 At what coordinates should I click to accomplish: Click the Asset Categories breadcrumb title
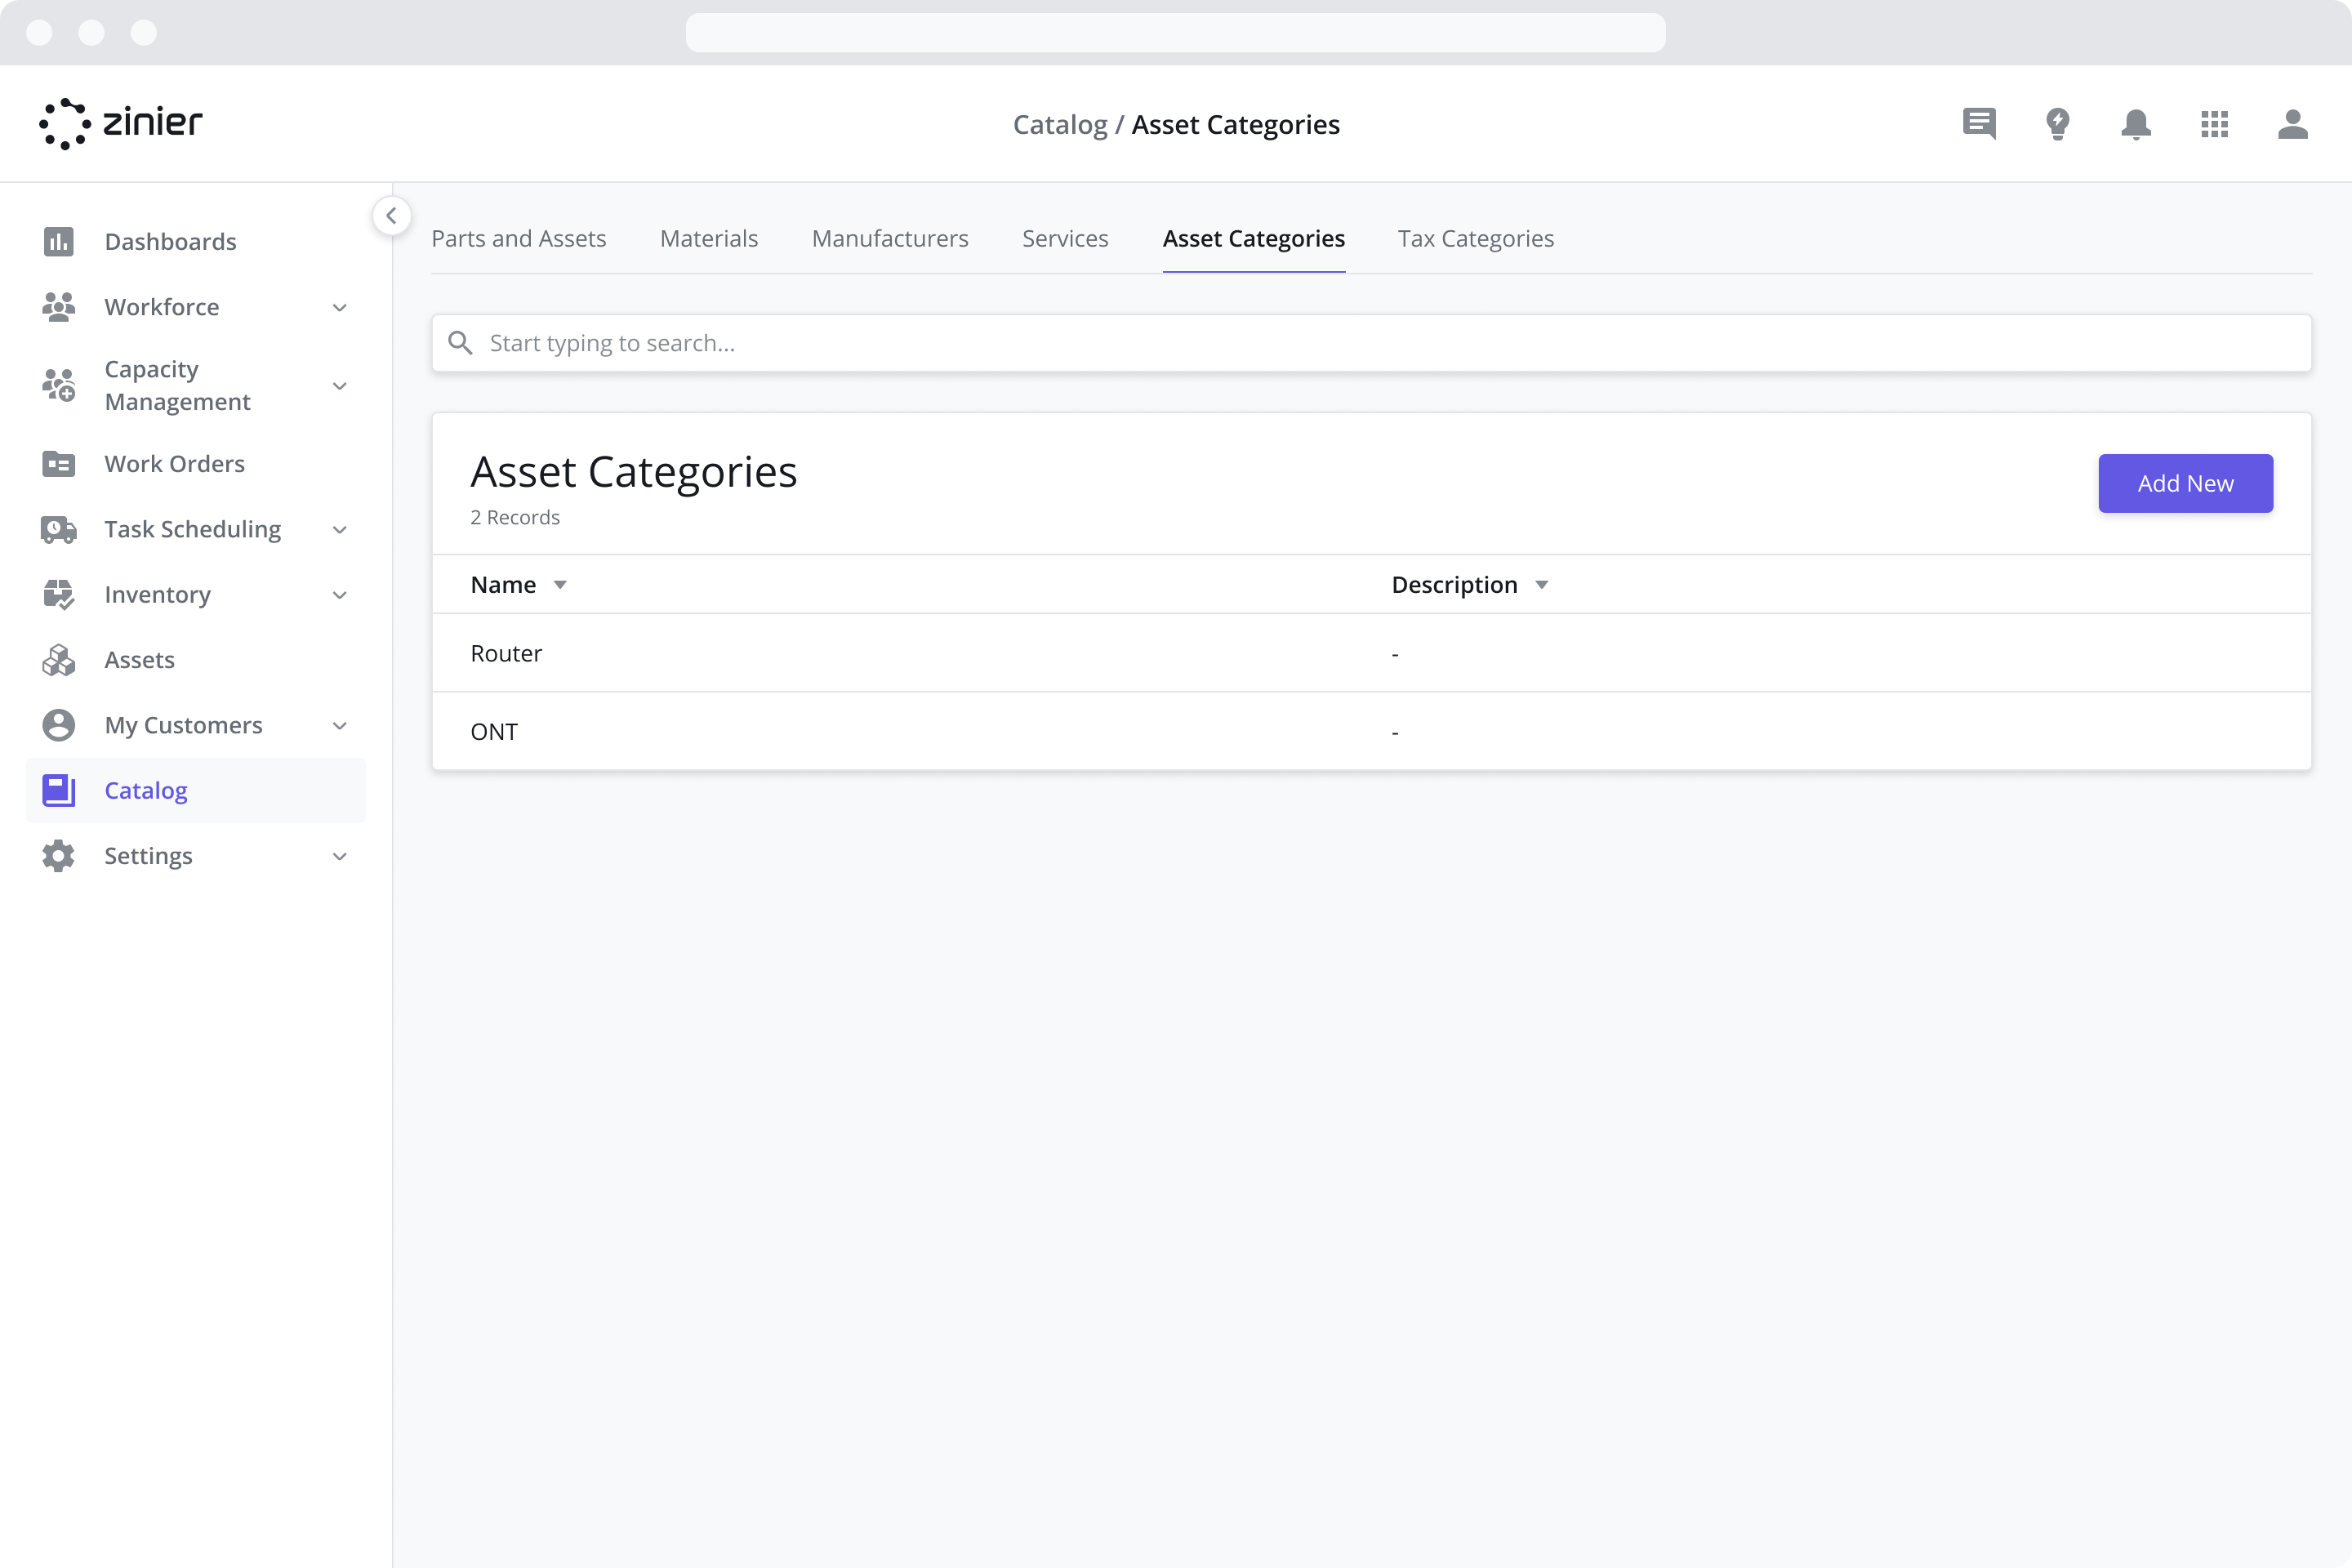(1235, 124)
